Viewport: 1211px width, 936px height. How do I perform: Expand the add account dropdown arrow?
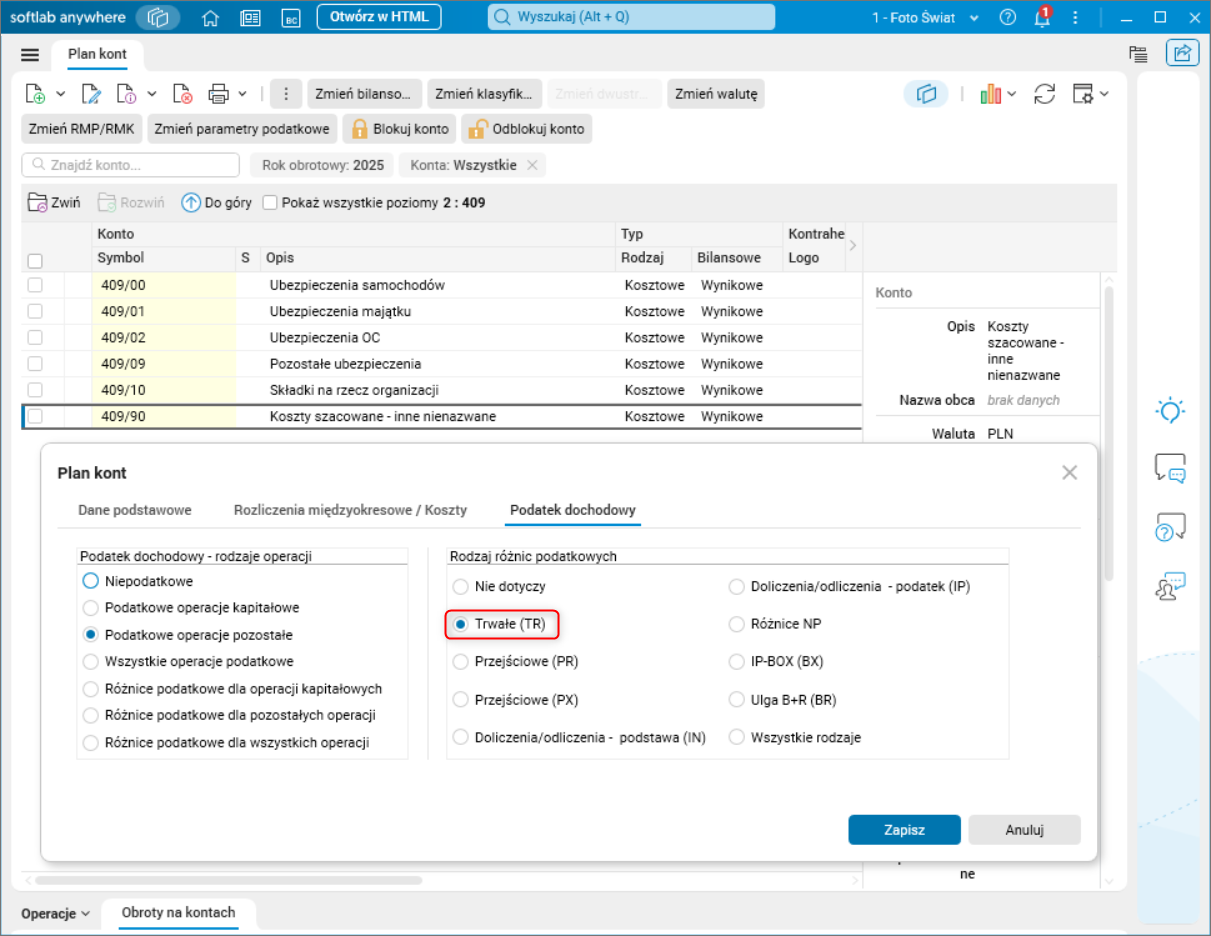point(60,94)
